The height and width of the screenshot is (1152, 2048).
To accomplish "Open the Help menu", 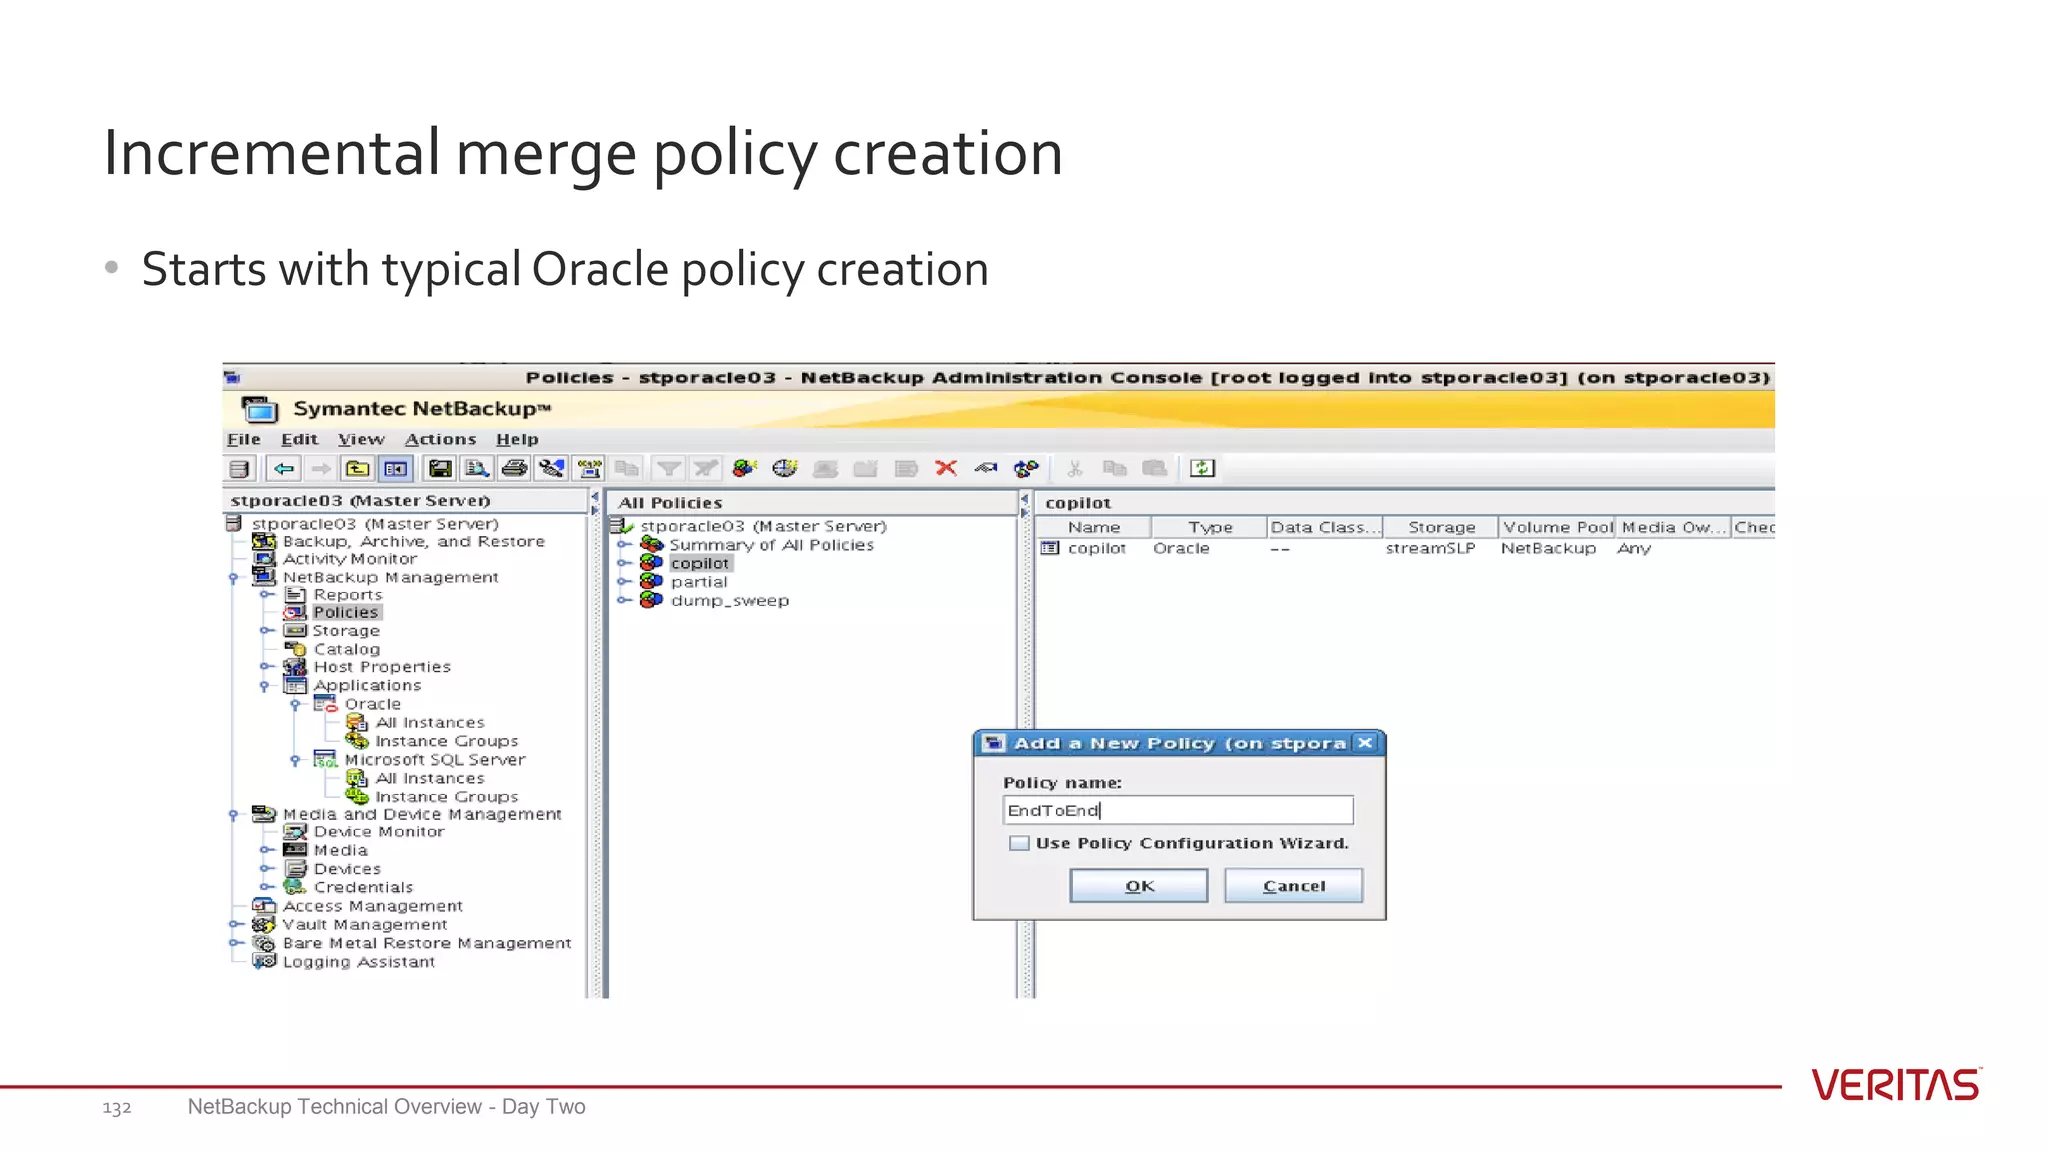I will coord(517,439).
